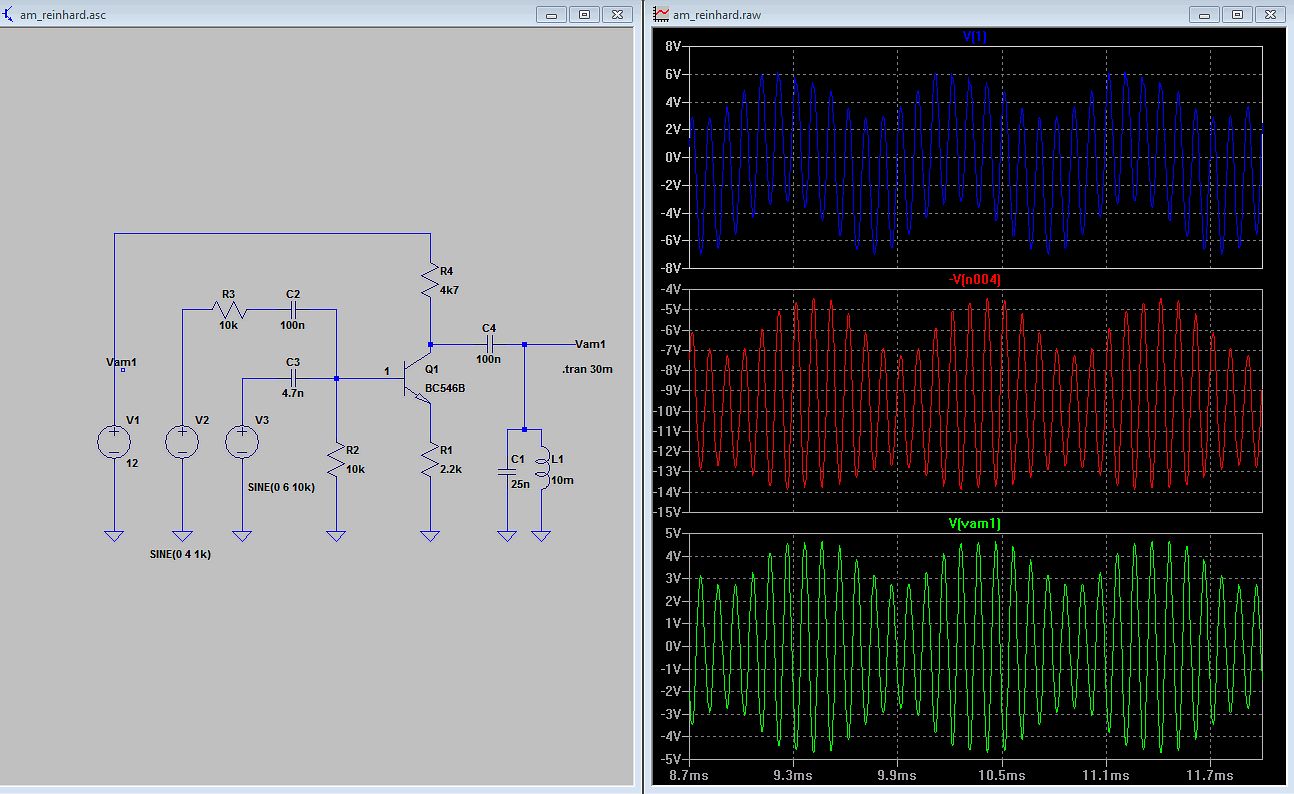
Task: Select the Q1 BC546B transistor symbol
Action: [413, 379]
